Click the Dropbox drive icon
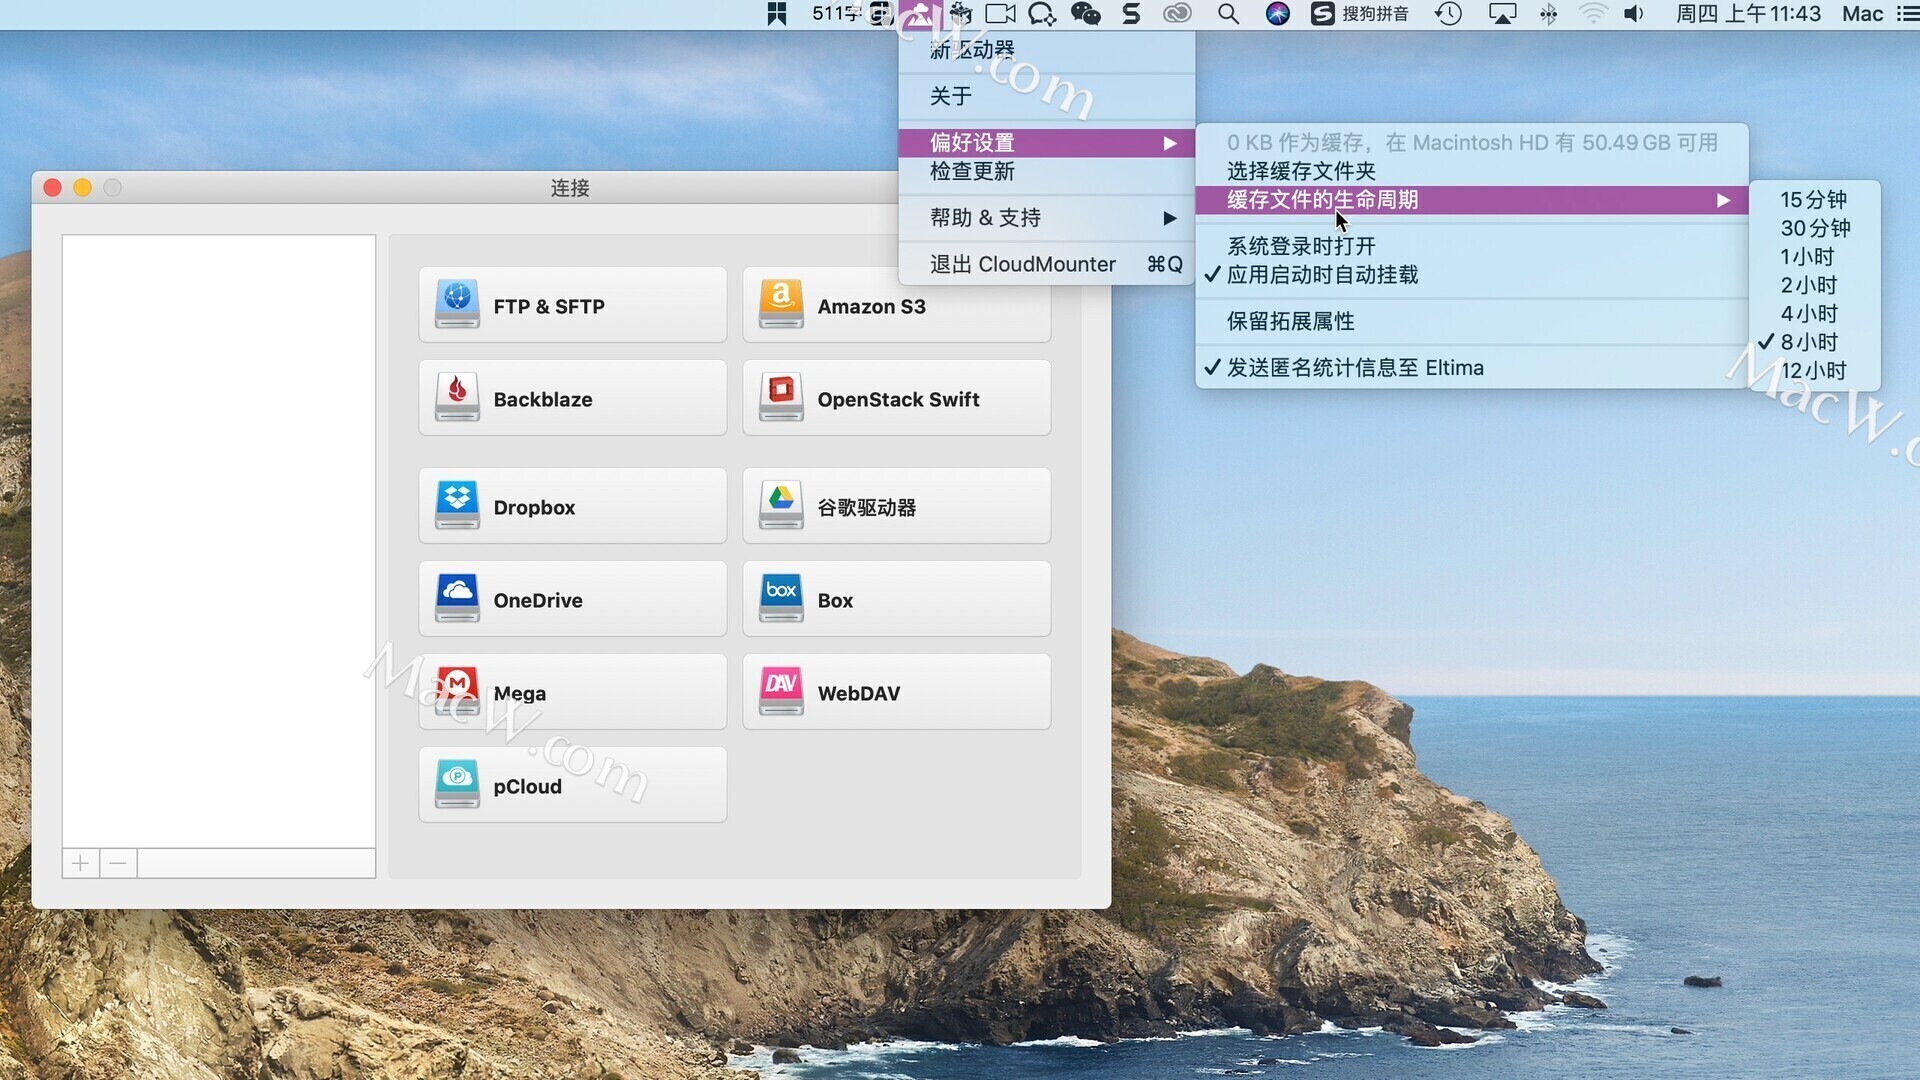Viewport: 1920px width, 1080px height. (457, 505)
